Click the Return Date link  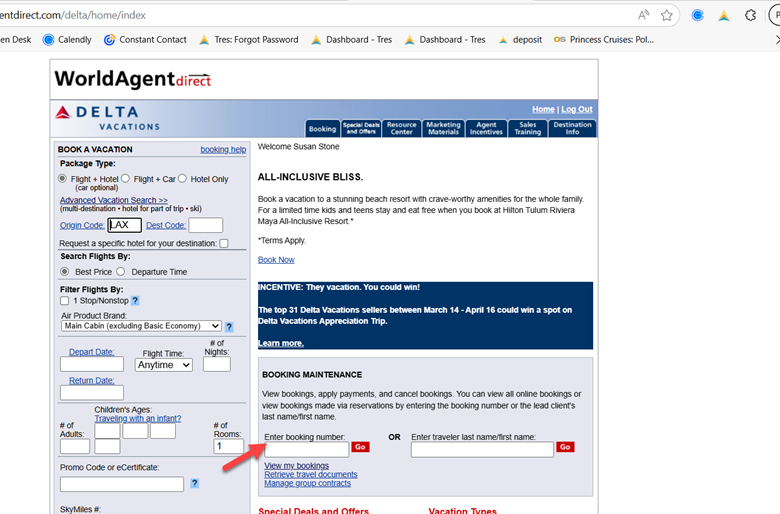tap(92, 381)
